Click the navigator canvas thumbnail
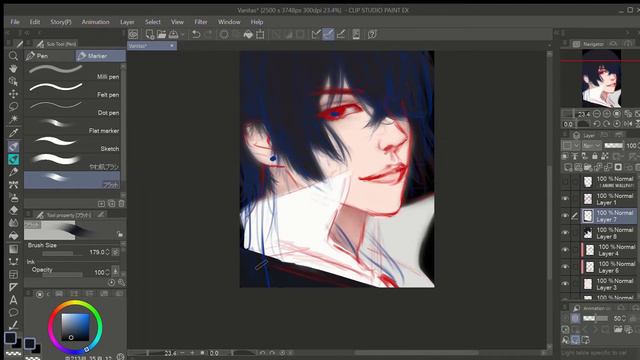 pos(601,78)
